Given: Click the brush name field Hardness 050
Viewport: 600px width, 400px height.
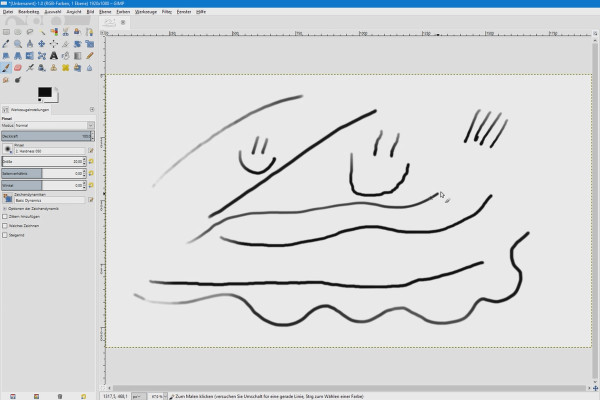Looking at the screenshot, I should pos(50,151).
